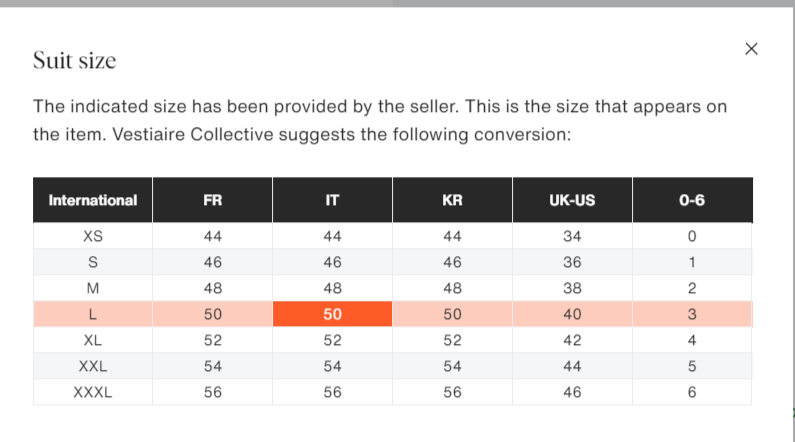Click the Suit size heading
The image size is (795, 442).
pyautogui.click(x=75, y=60)
